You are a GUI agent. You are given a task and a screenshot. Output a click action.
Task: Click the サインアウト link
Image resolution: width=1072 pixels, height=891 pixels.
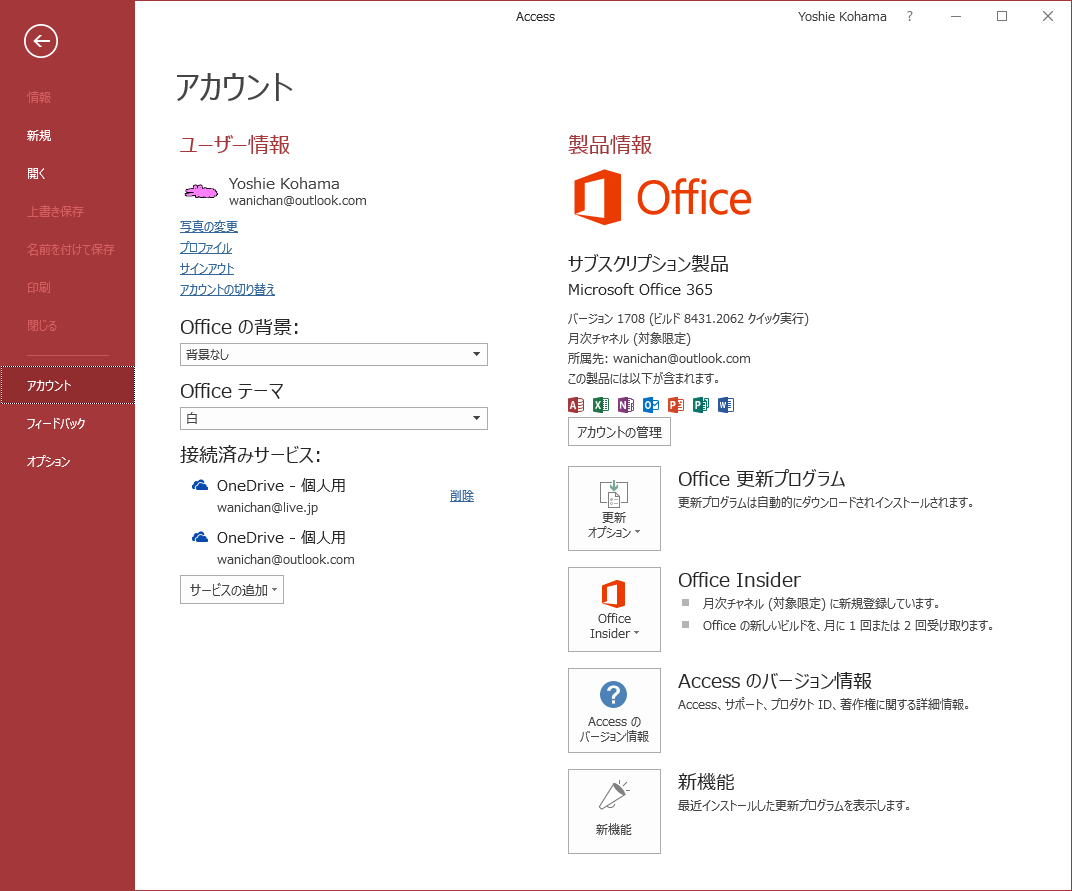(x=207, y=269)
